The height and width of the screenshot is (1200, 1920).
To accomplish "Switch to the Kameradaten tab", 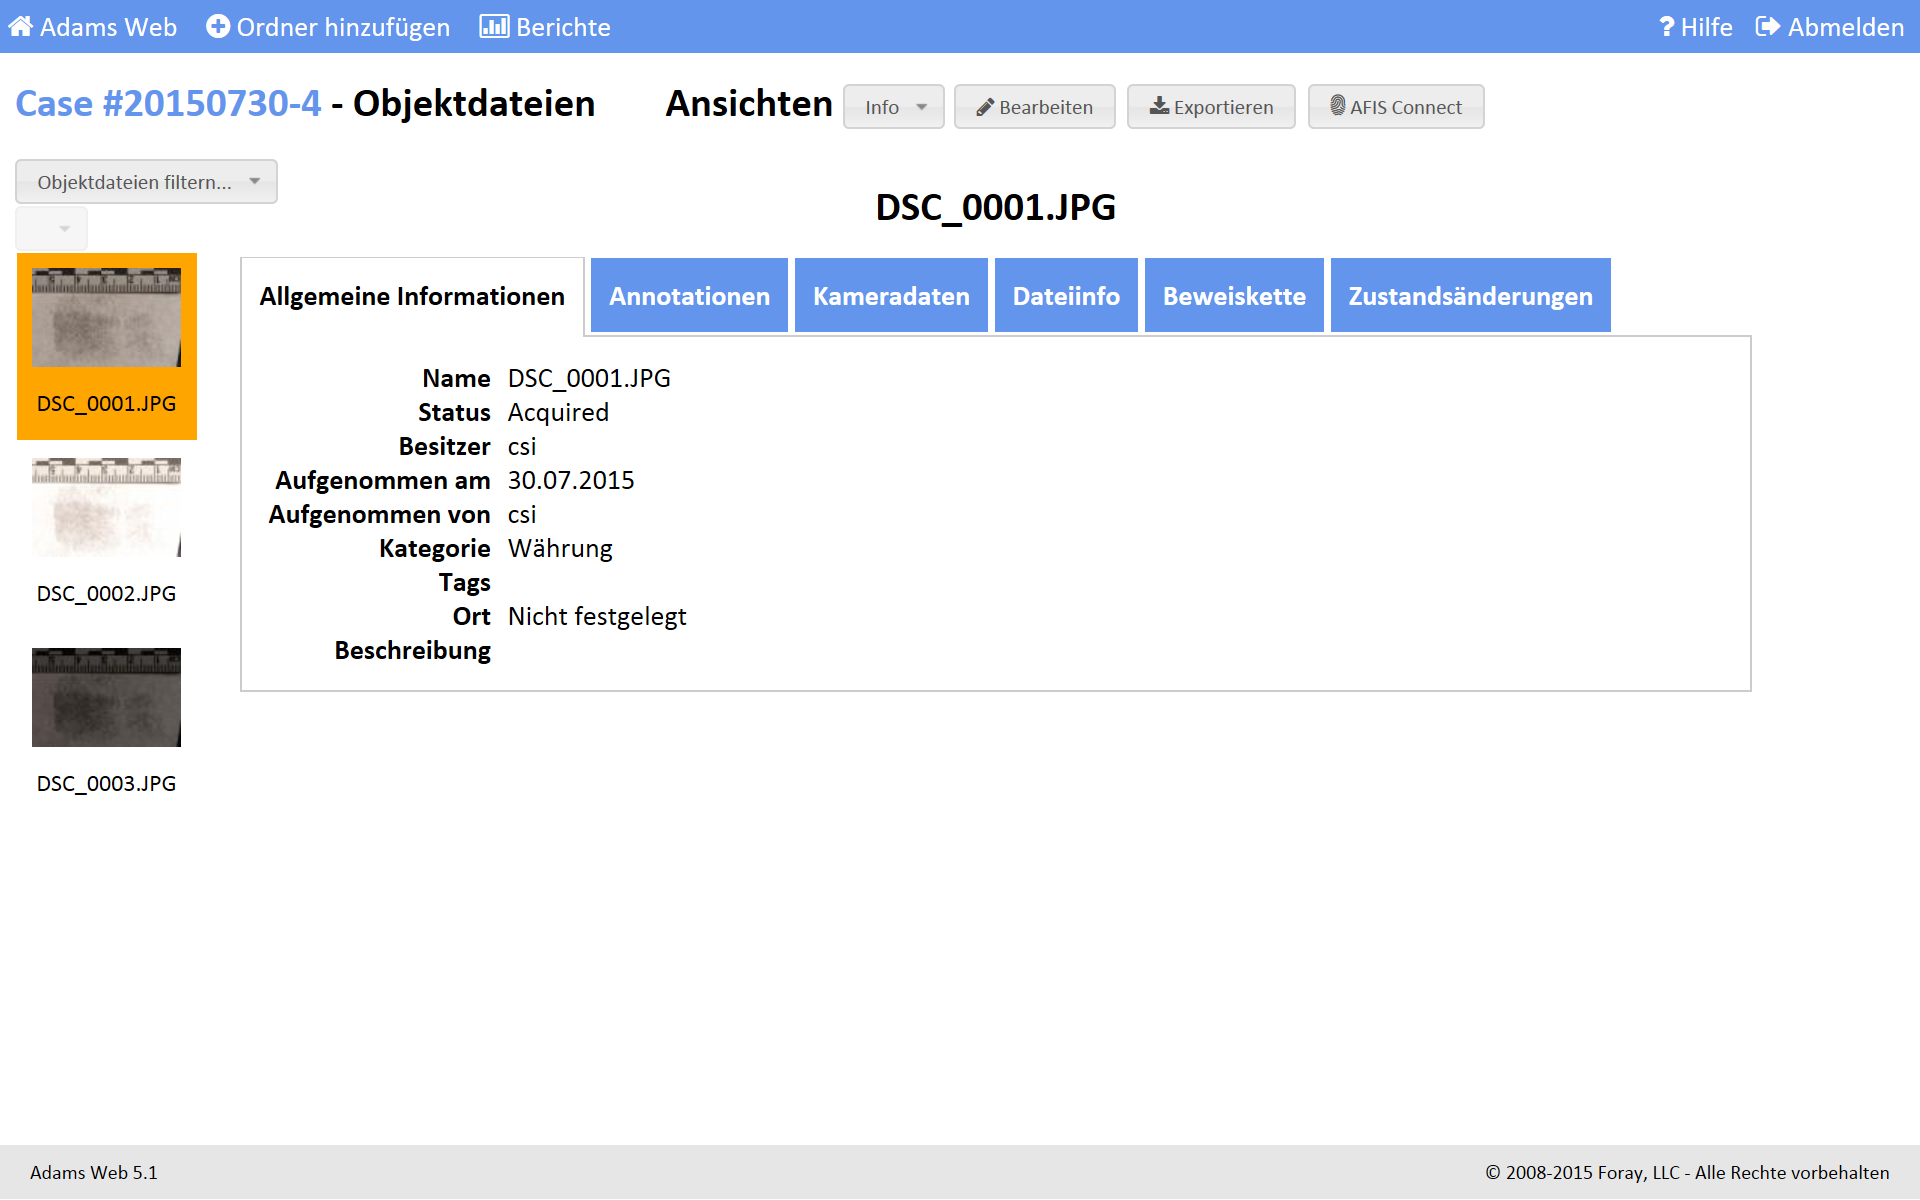I will 890,296.
